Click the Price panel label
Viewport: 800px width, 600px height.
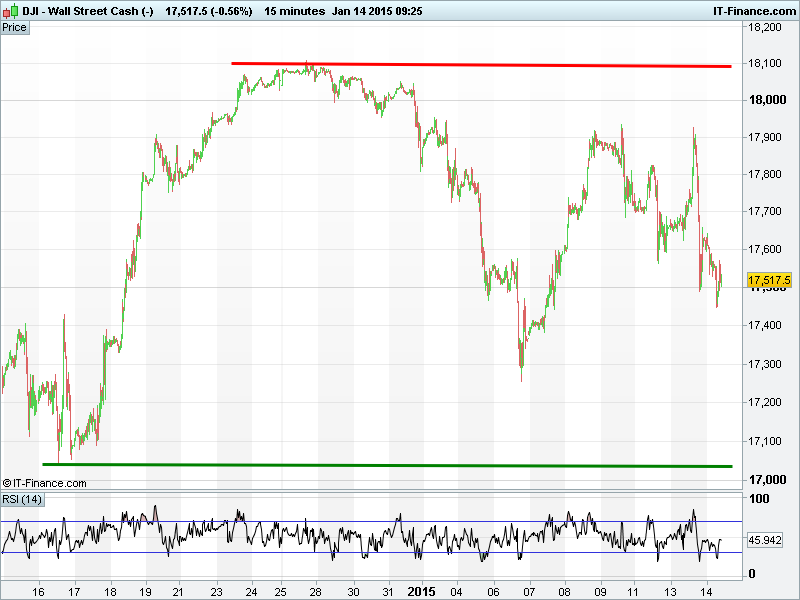click(x=15, y=27)
